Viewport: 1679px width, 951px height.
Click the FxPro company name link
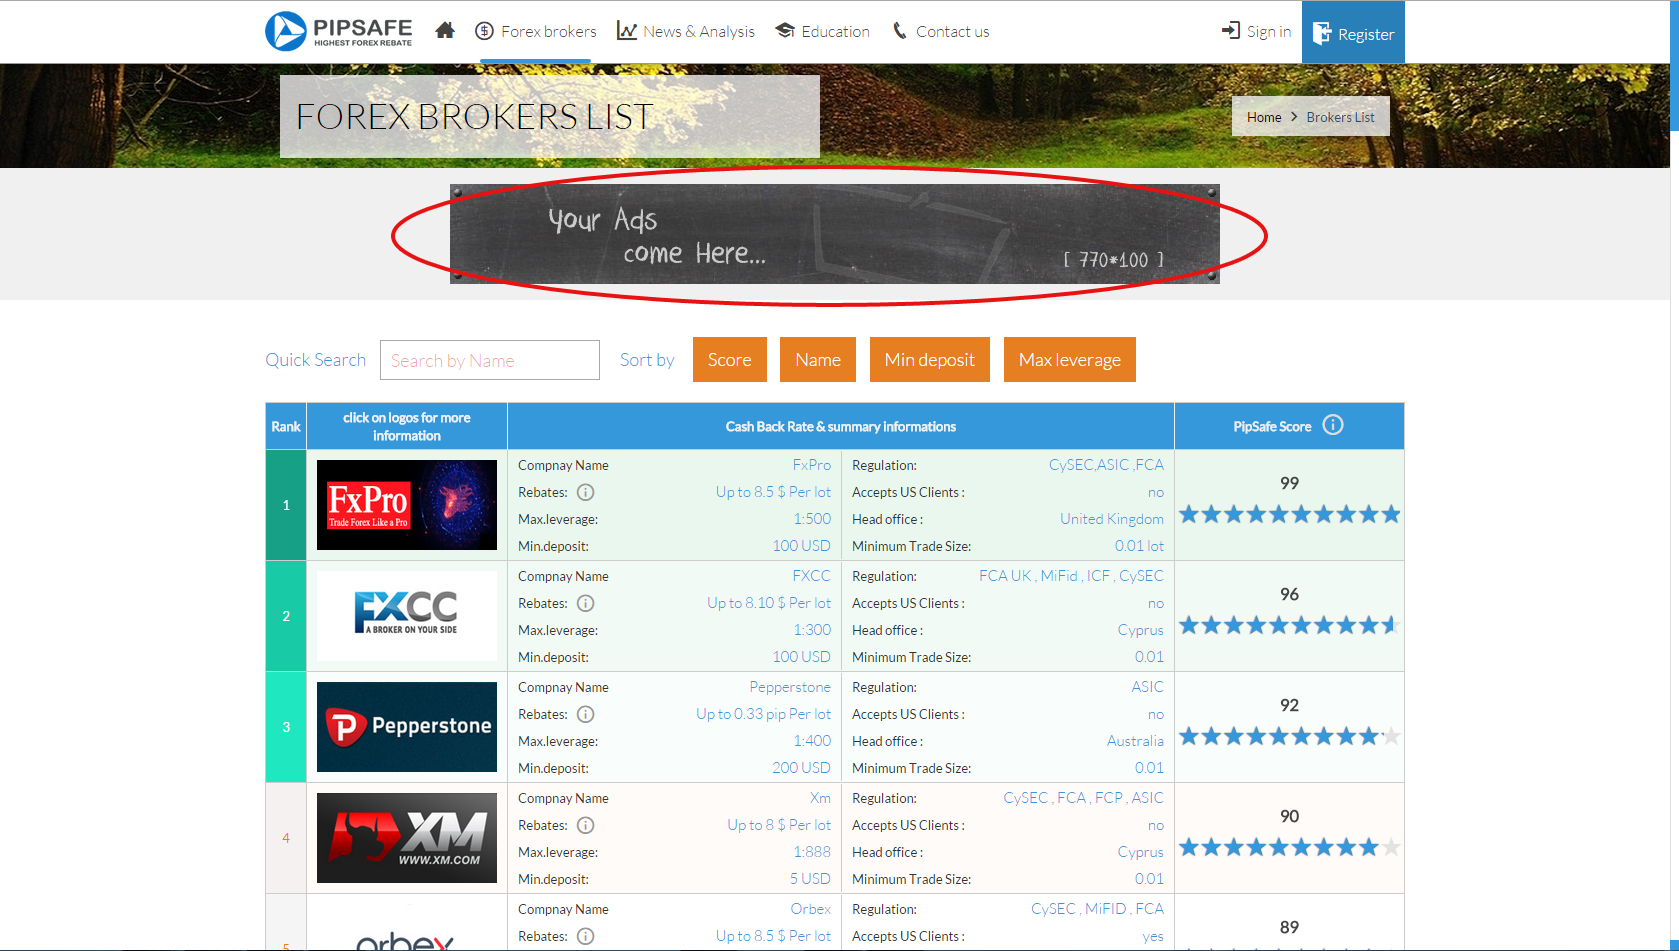(x=812, y=465)
